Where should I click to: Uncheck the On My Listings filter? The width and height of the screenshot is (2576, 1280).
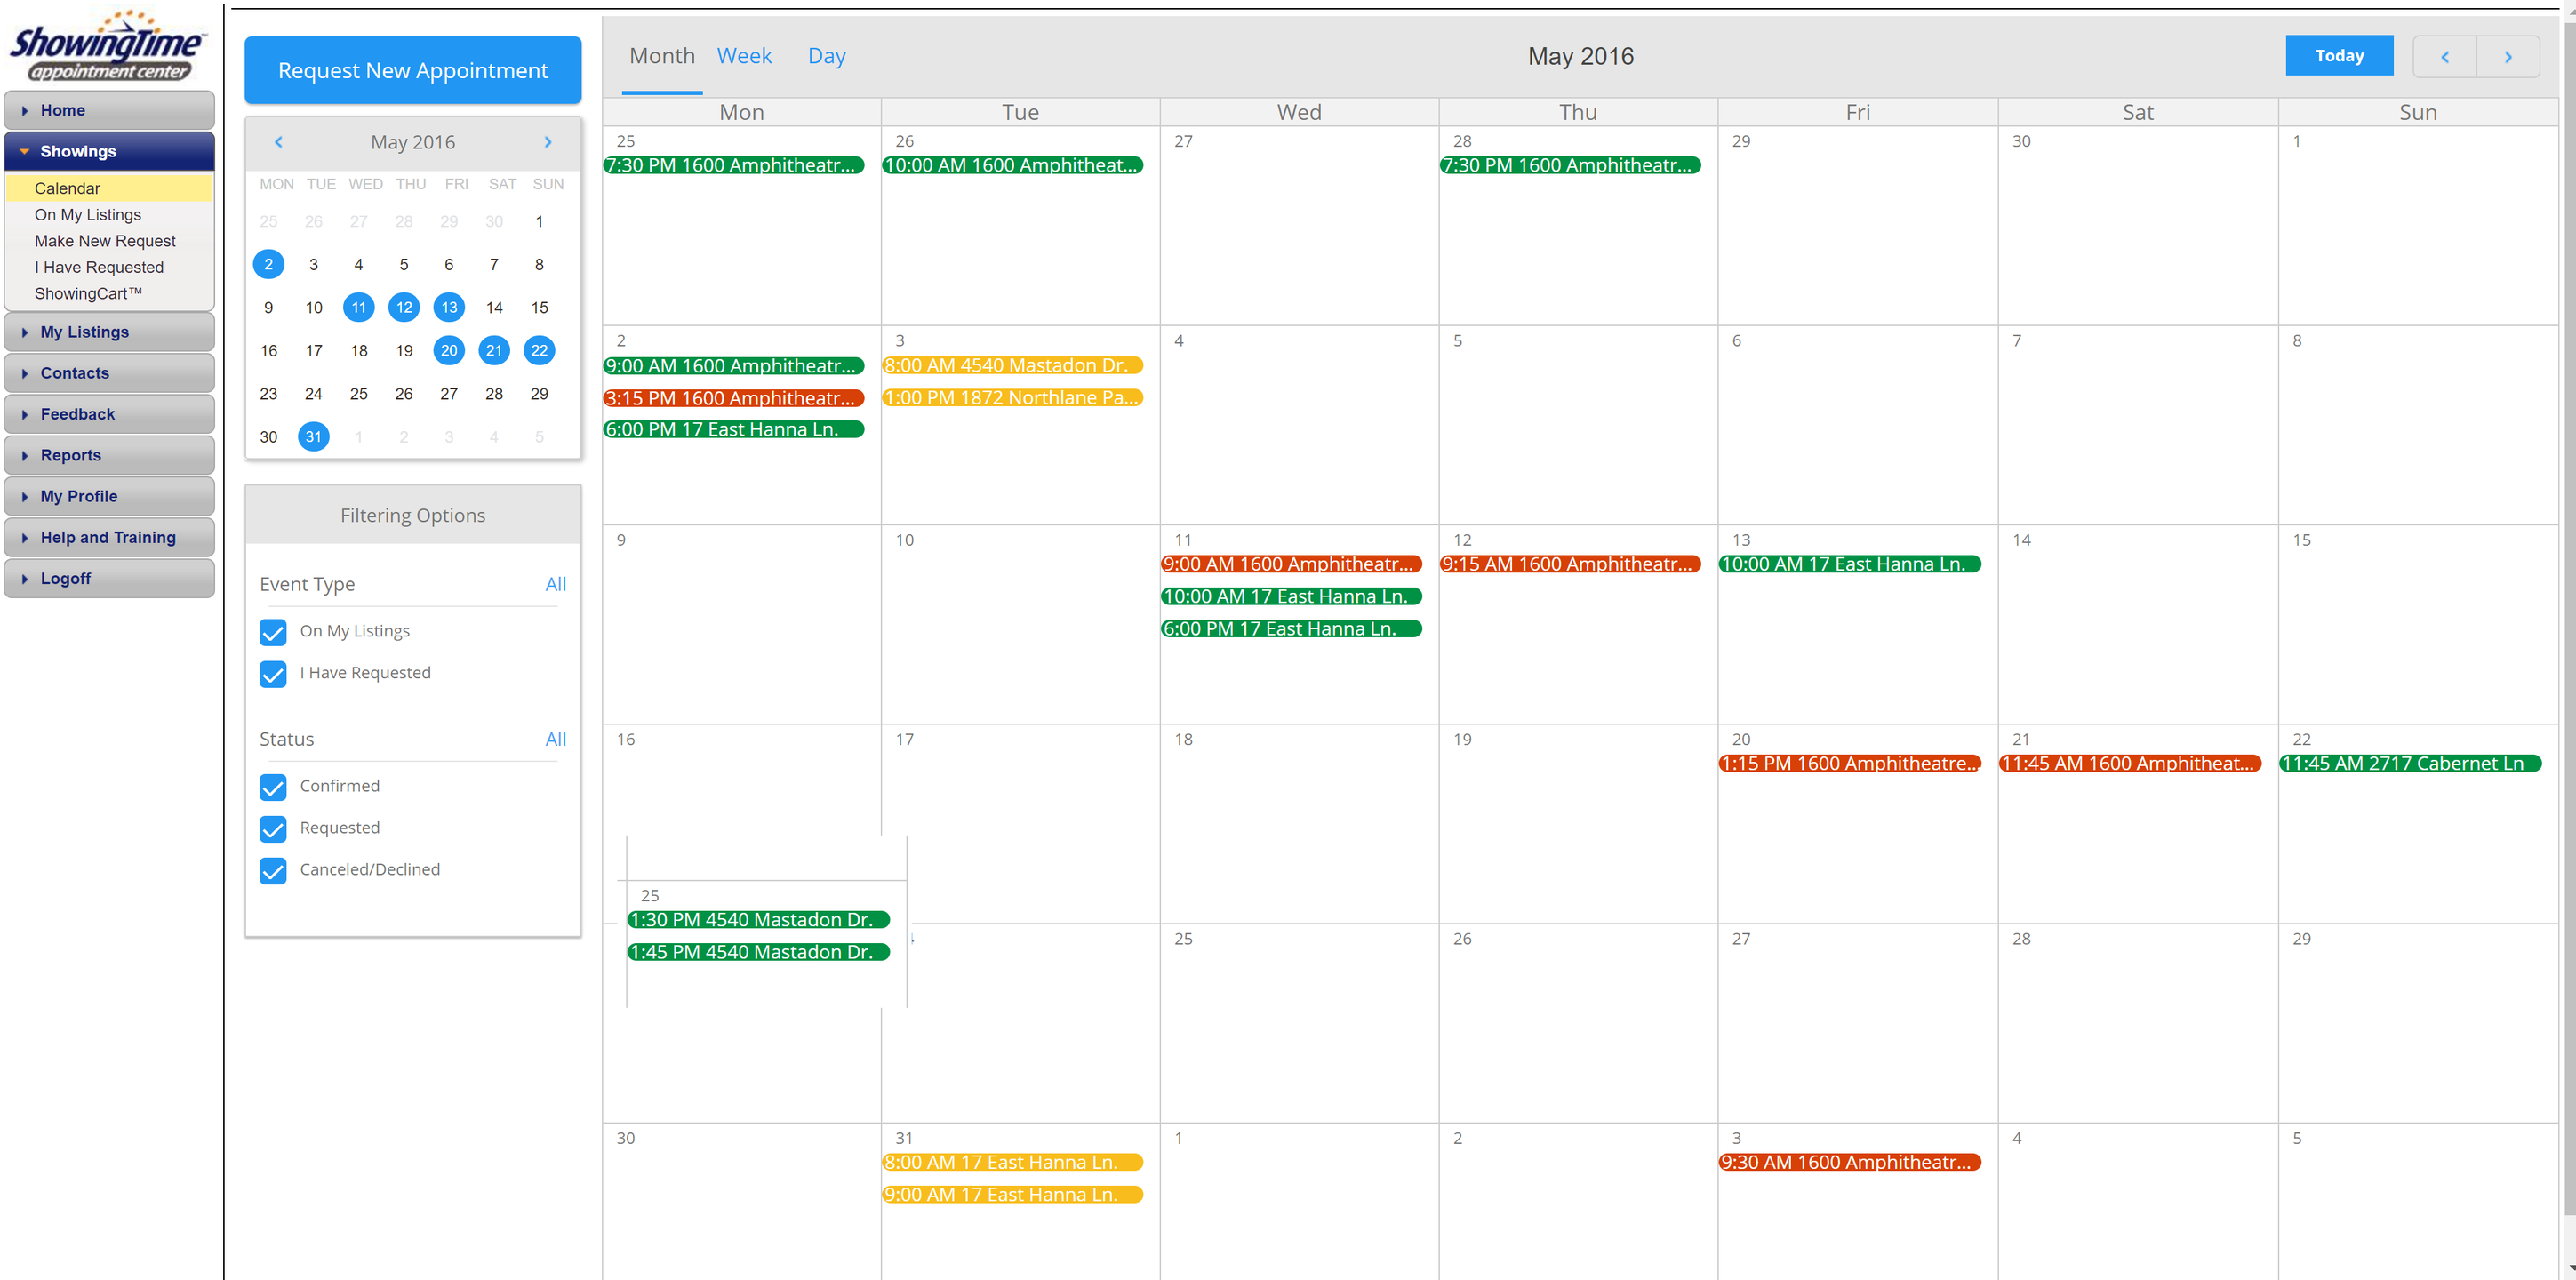(x=273, y=632)
